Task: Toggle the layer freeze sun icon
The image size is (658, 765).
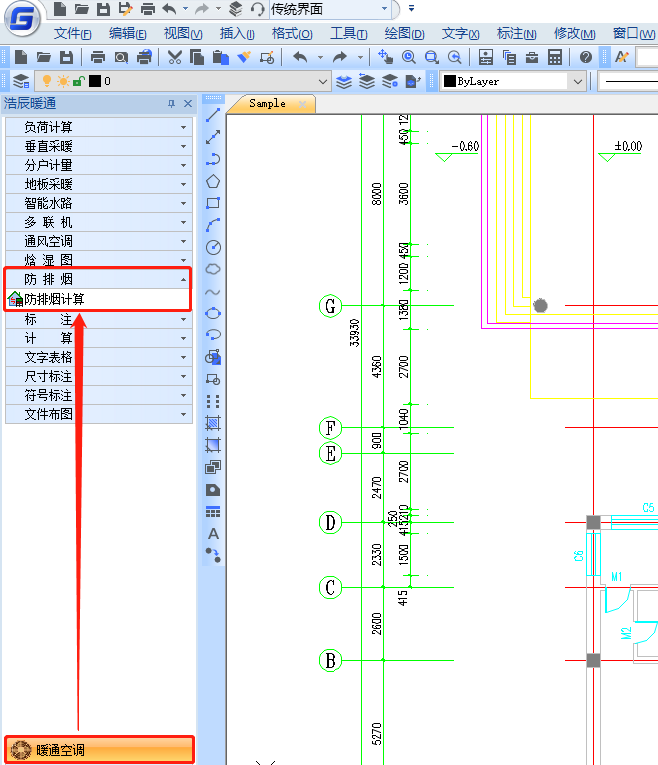Action: click(63, 81)
